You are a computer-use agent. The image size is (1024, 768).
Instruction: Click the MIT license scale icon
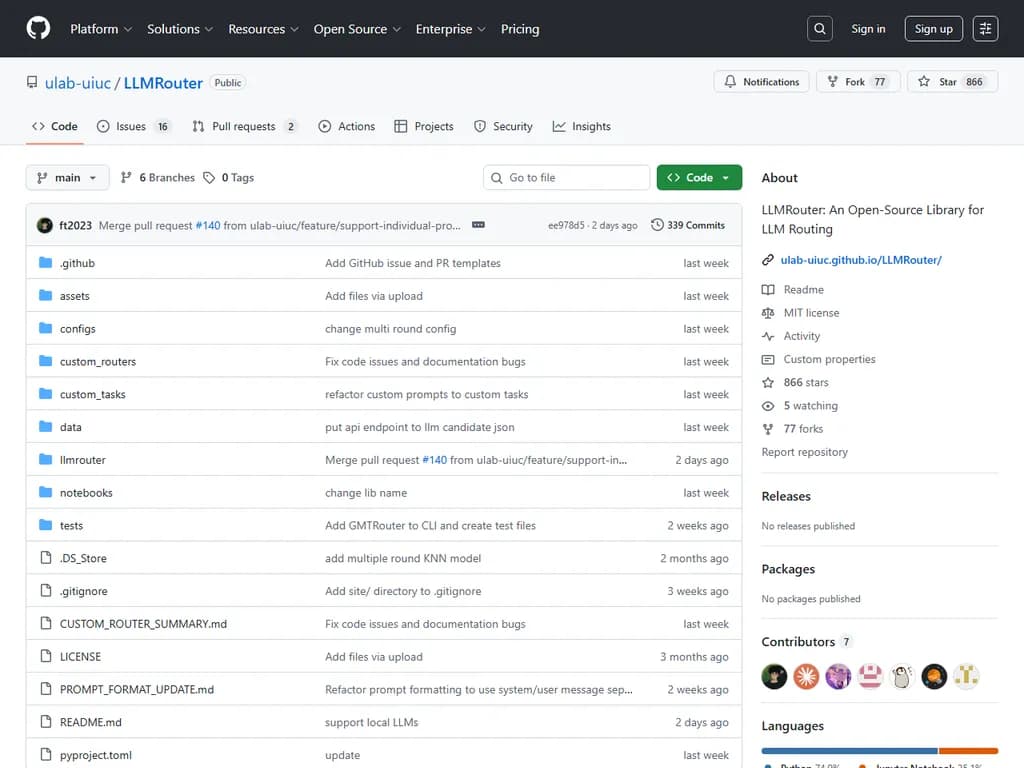768,312
